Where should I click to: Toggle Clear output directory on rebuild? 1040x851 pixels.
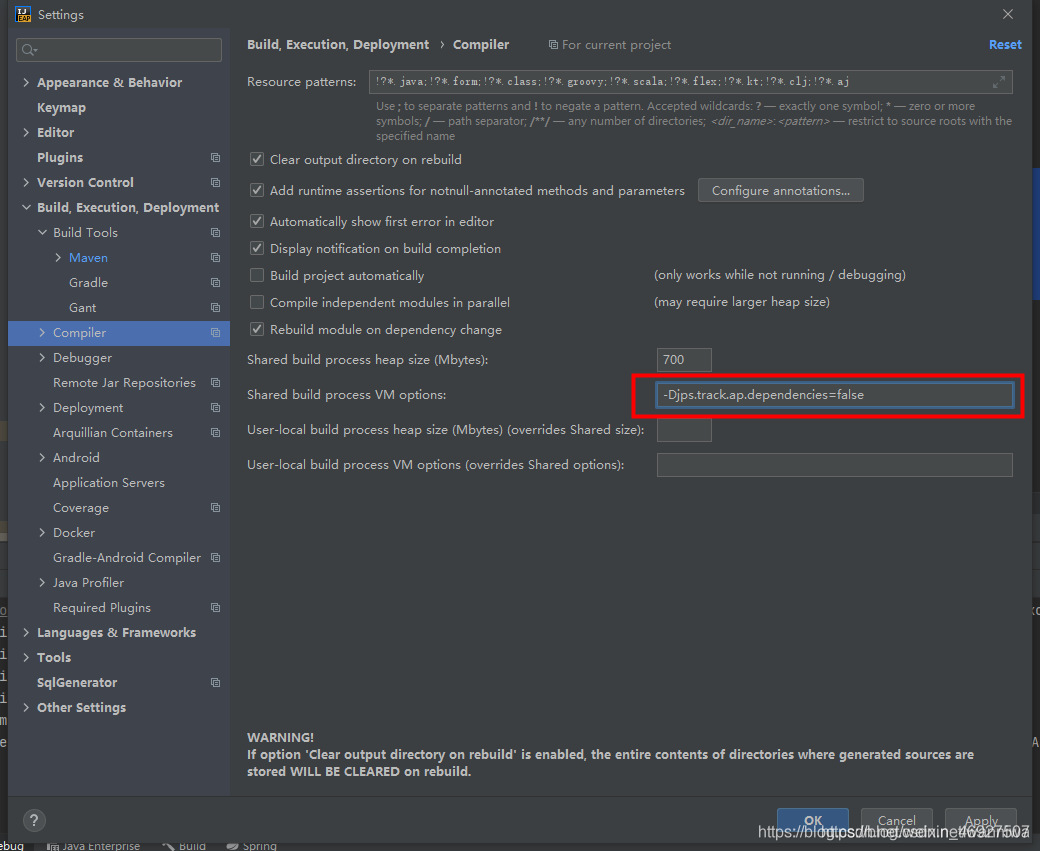click(x=257, y=159)
